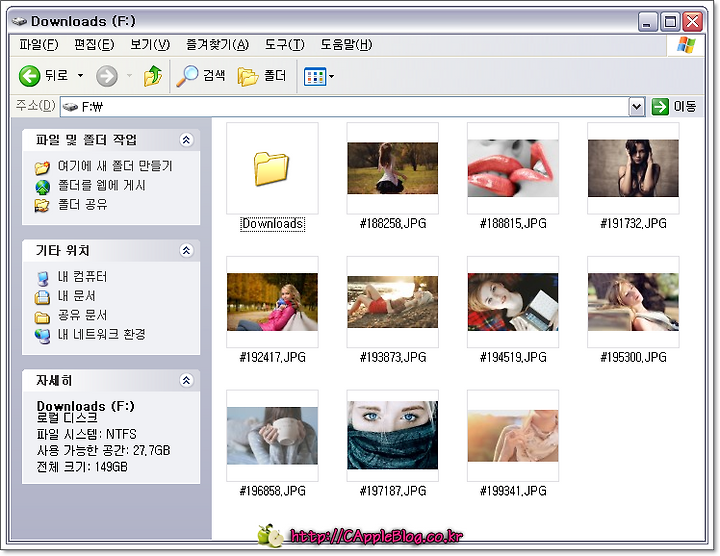Screen dimensions: 720x556
Task: Open the 편집(E) menu
Action: coord(94,45)
